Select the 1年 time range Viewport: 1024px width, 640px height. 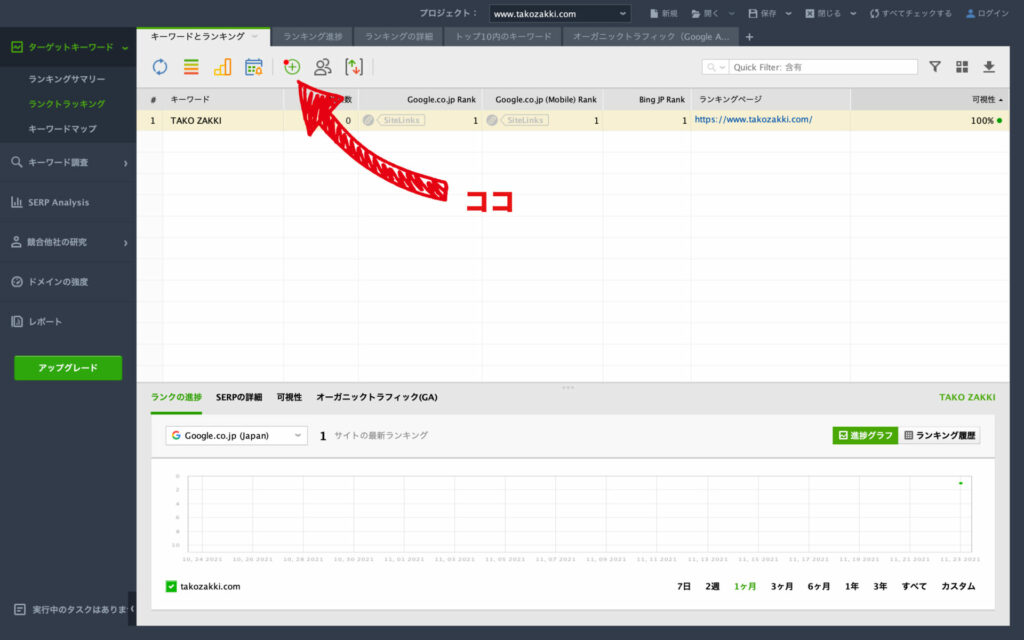[852, 586]
